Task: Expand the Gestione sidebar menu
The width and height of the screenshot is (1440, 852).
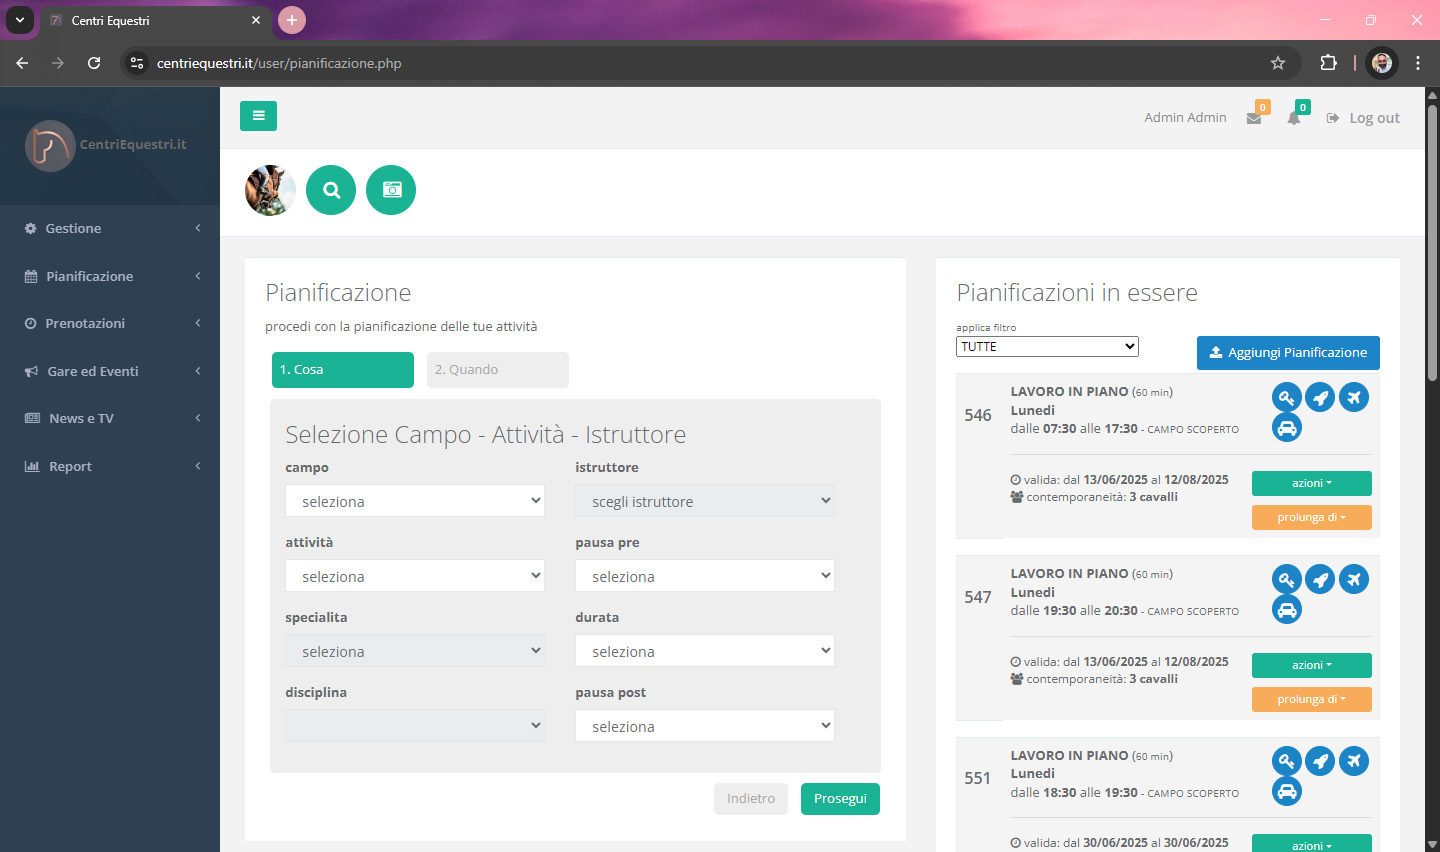Action: pyautogui.click(x=110, y=228)
